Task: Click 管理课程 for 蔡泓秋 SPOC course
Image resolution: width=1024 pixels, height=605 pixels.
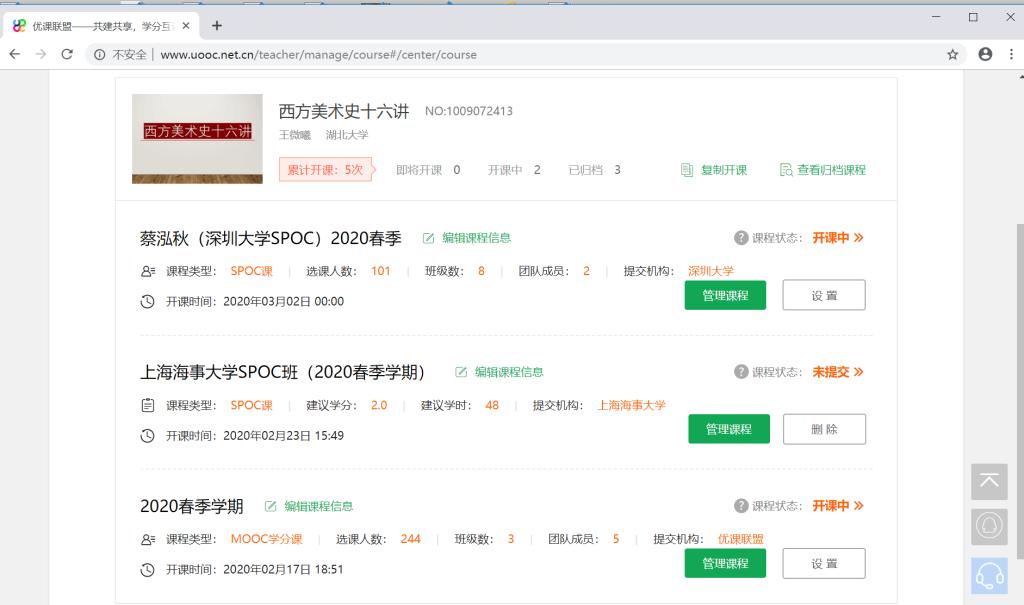Action: tap(725, 295)
